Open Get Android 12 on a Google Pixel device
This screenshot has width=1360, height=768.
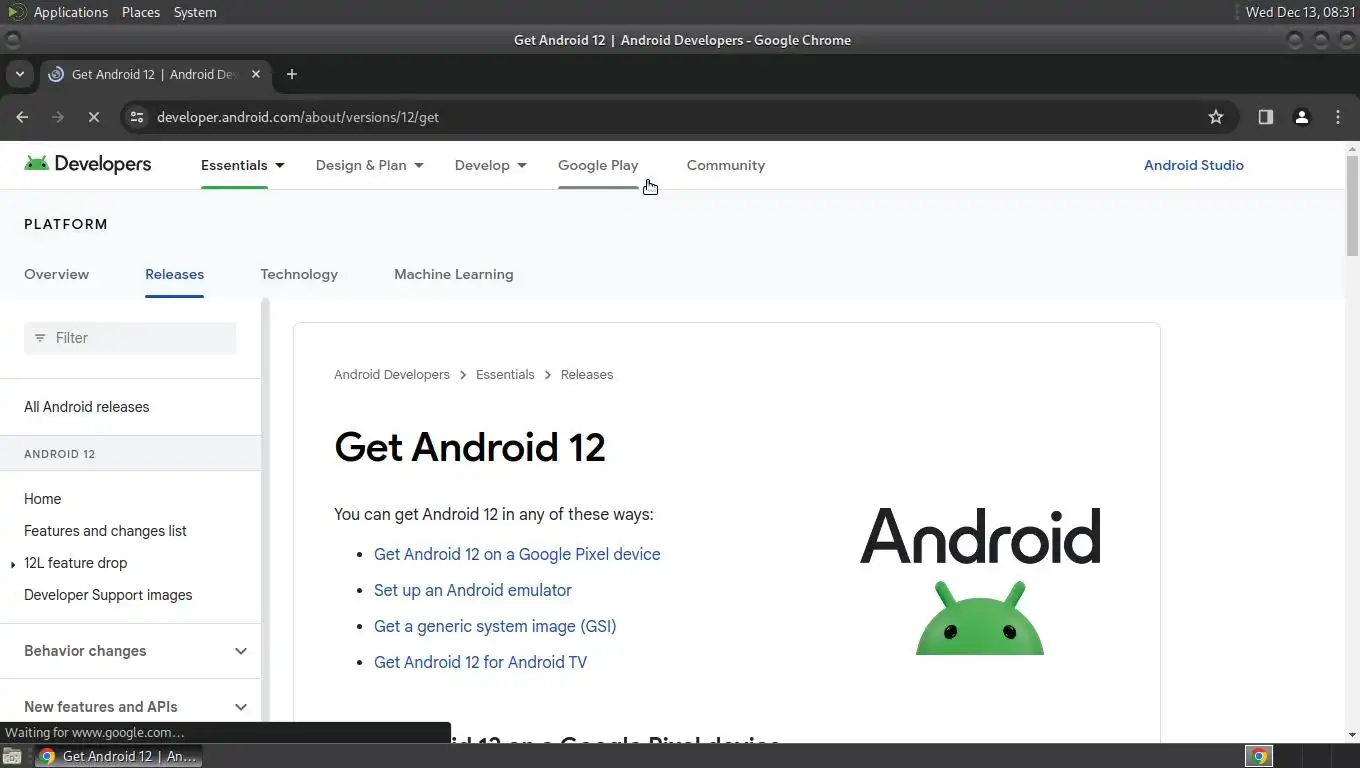click(x=517, y=554)
